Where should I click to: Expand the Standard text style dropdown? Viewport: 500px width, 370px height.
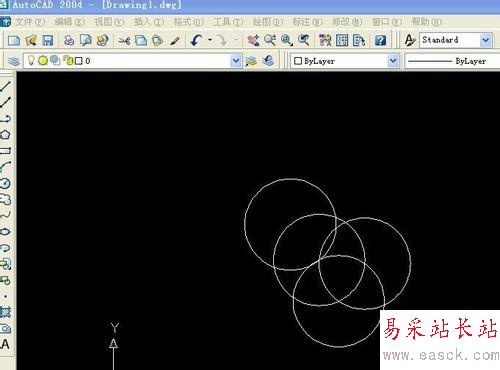[x=486, y=40]
